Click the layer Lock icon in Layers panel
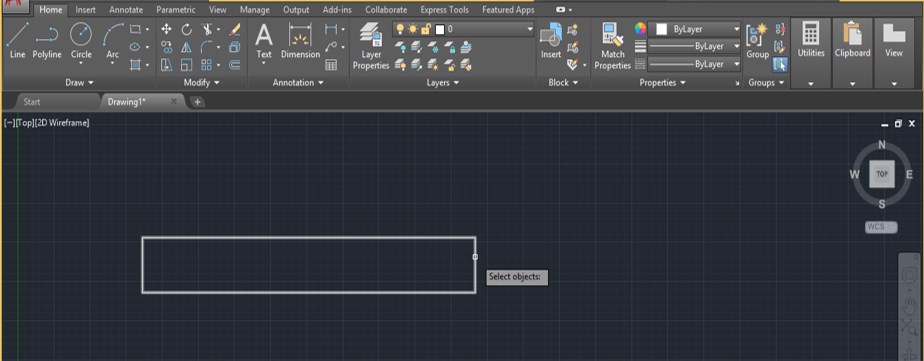Screen dimensions: 924x361 [x=449, y=47]
